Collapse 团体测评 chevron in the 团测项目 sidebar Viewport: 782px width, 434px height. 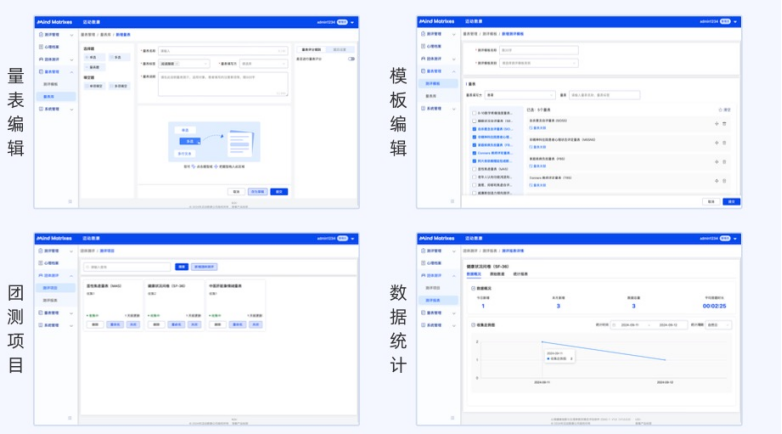click(x=71, y=276)
